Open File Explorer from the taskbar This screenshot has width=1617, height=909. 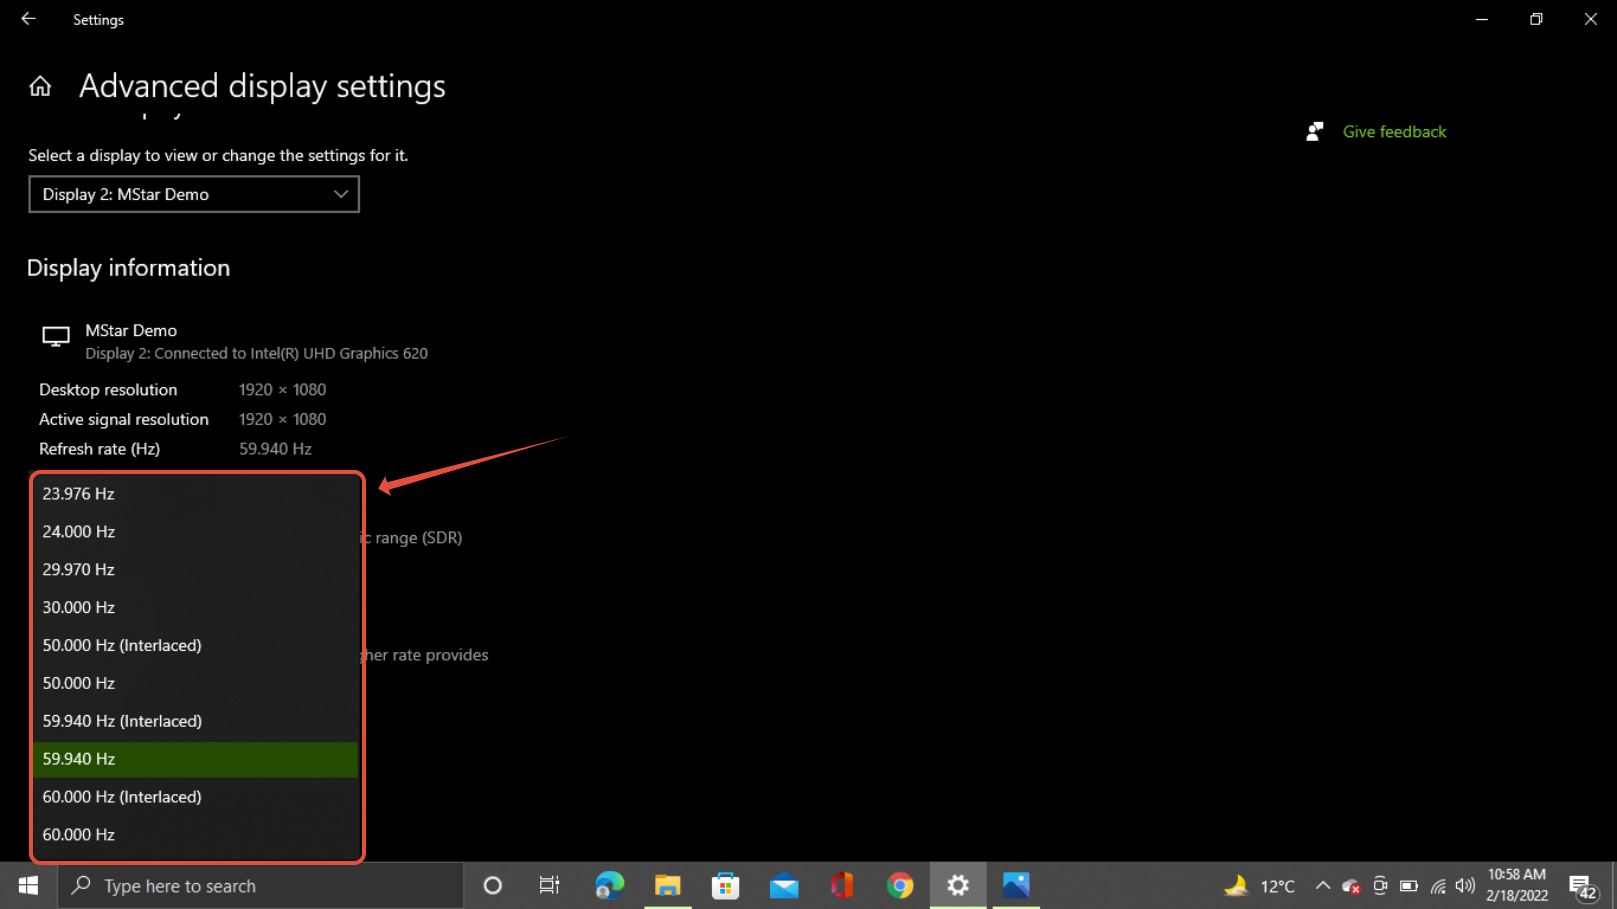click(667, 886)
